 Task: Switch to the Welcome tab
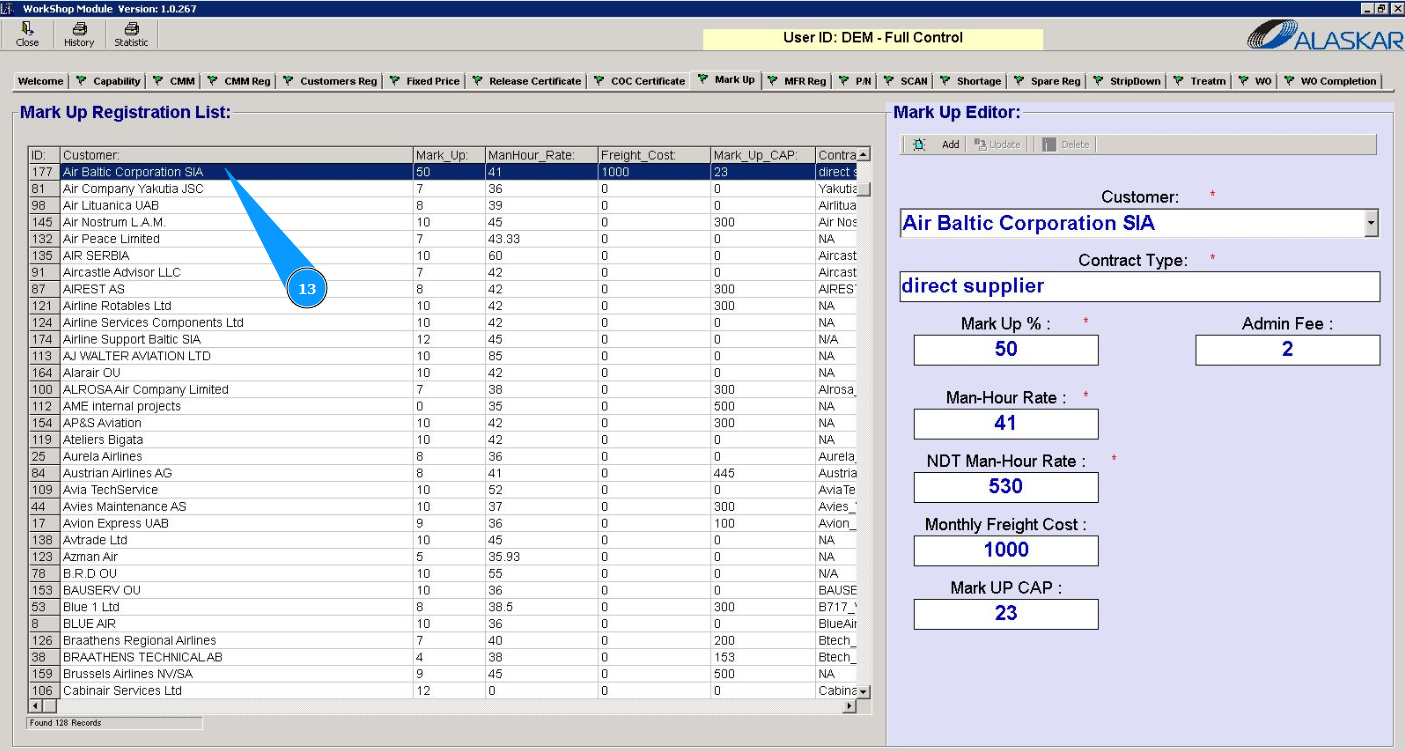click(40, 81)
